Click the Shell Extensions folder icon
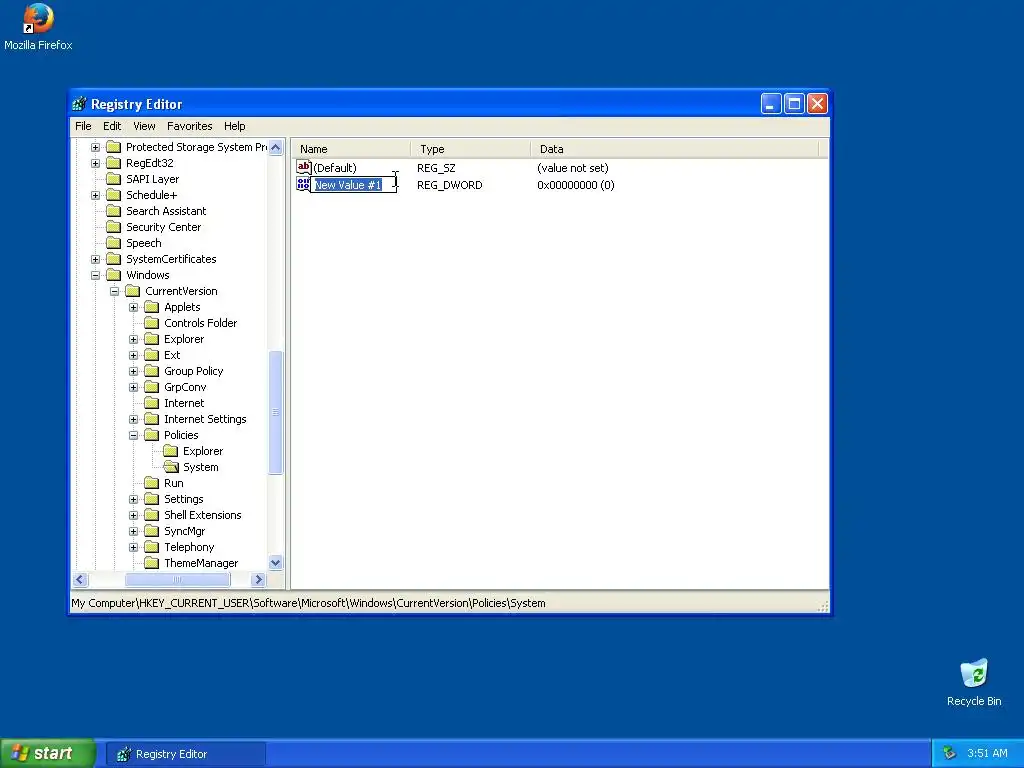The height and width of the screenshot is (768, 1024). (x=152, y=515)
